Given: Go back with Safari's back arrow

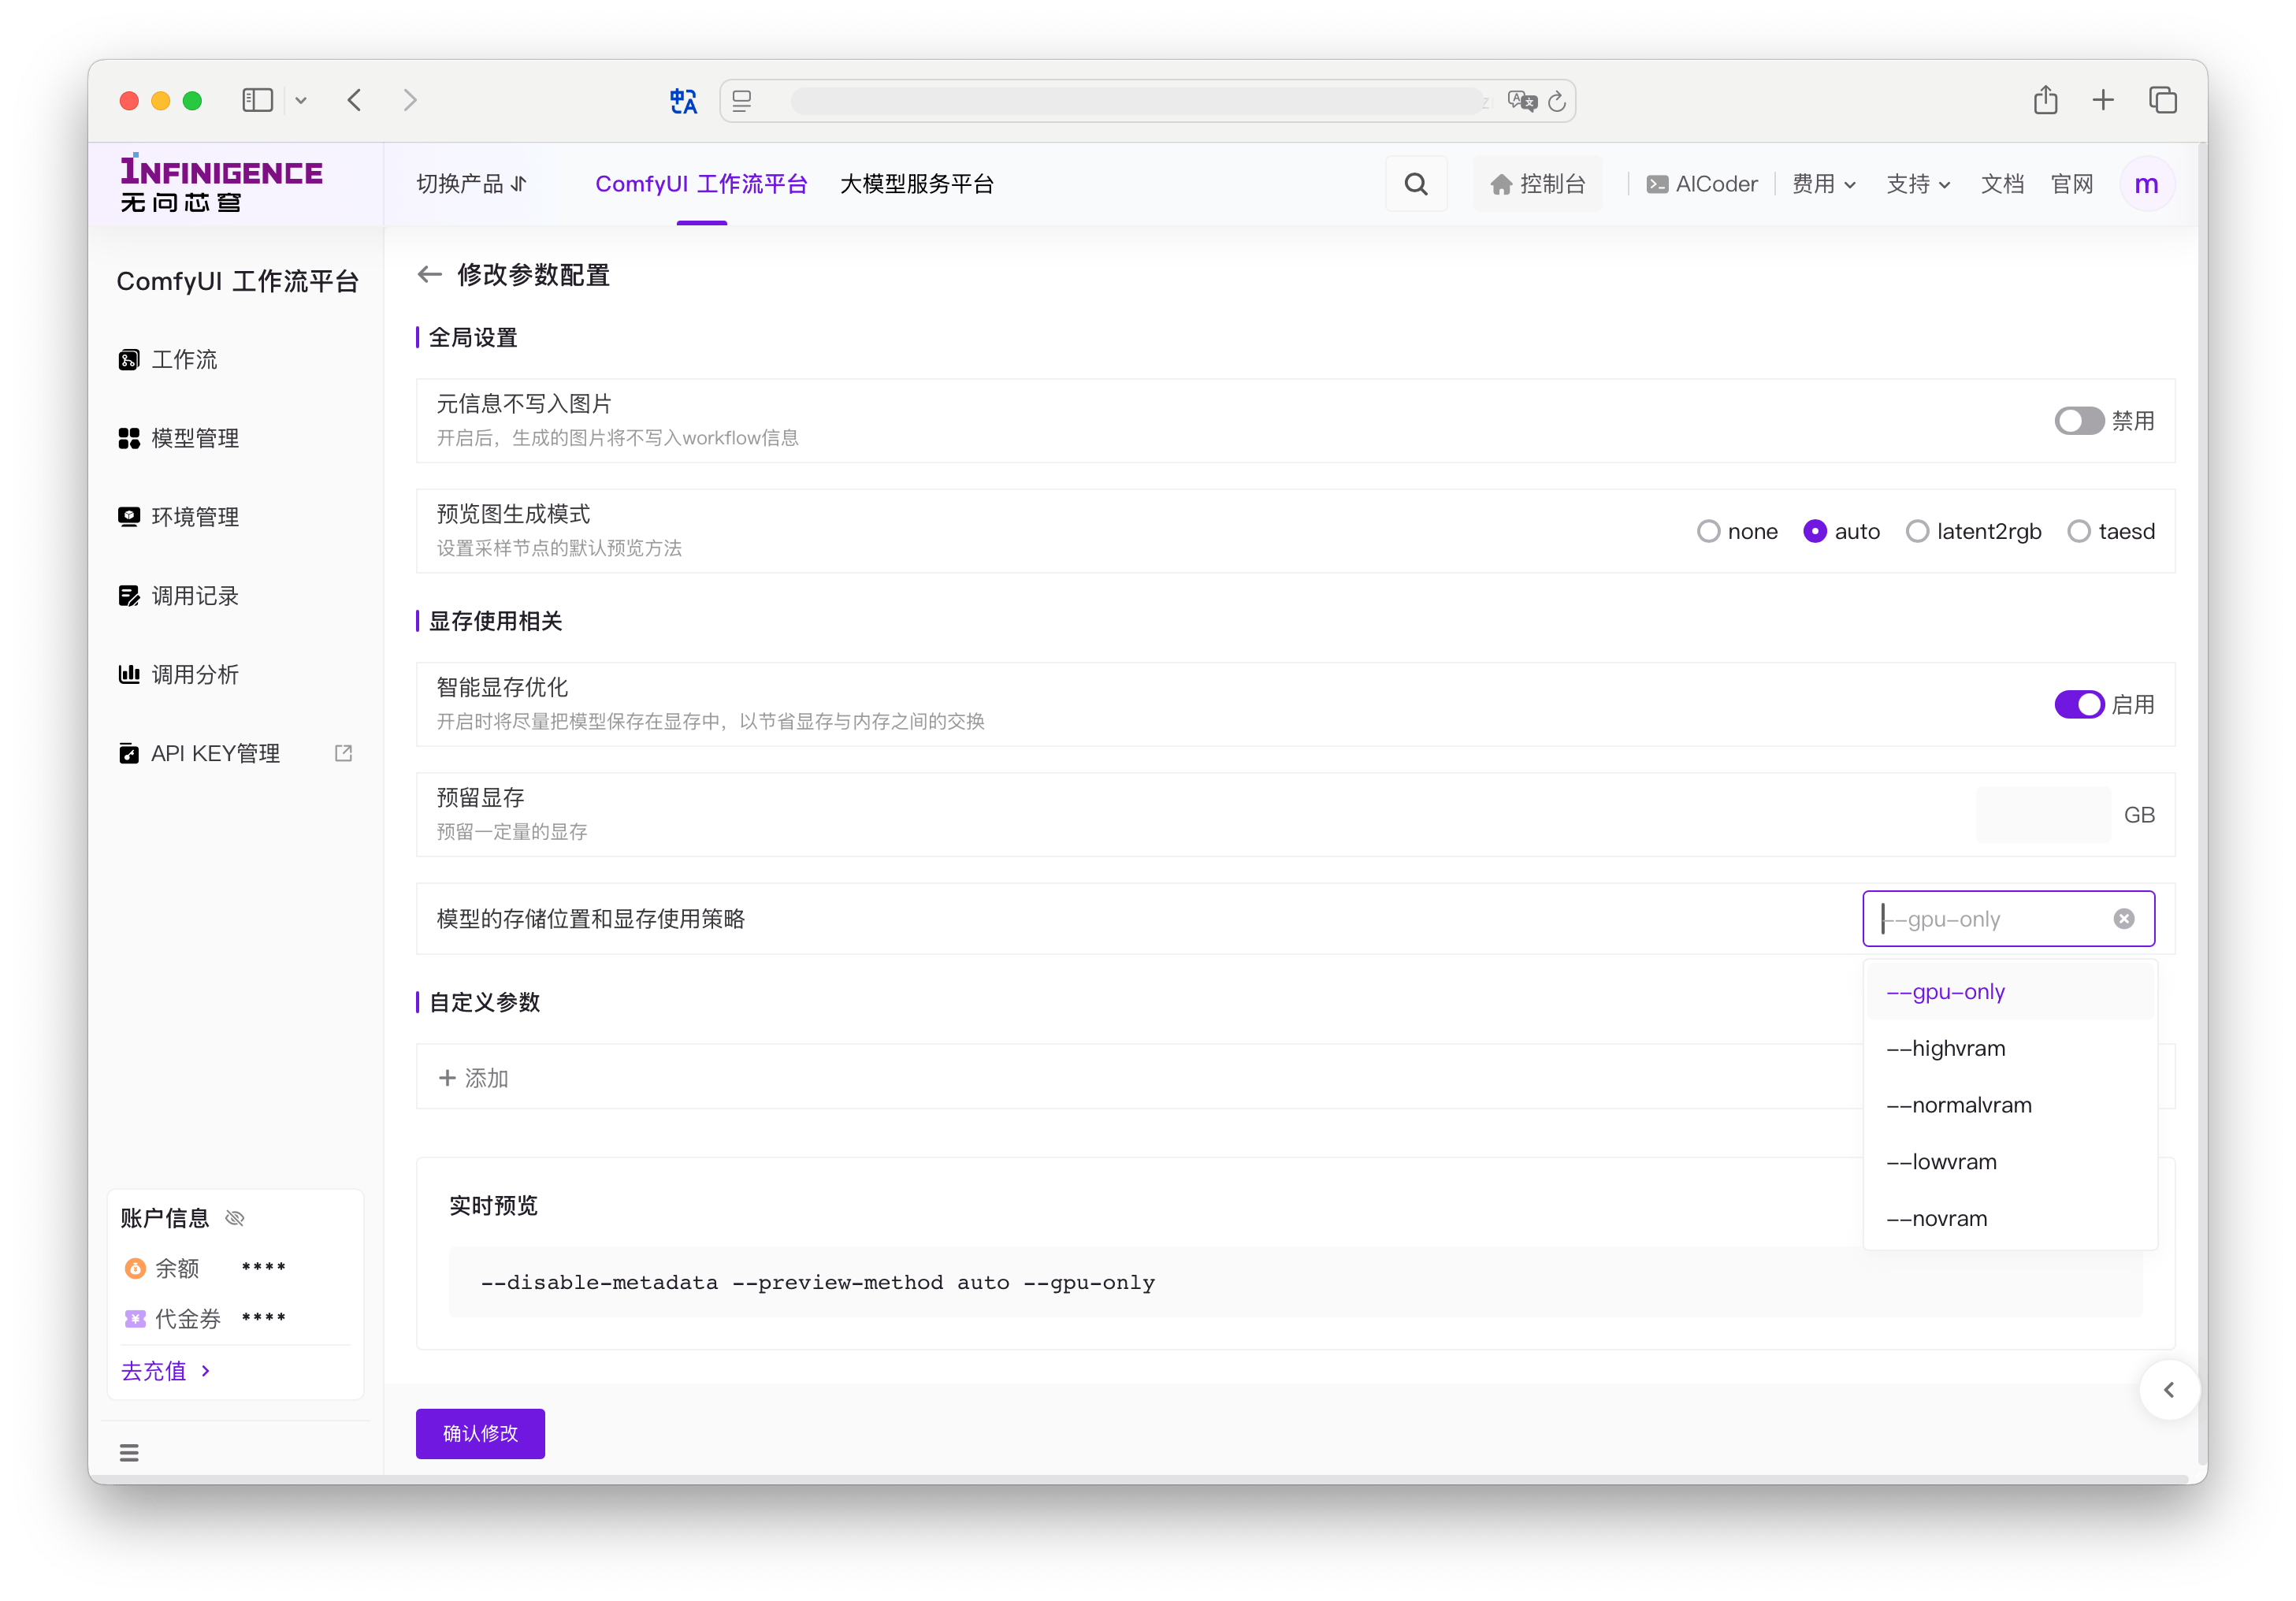Looking at the screenshot, I should coord(354,100).
